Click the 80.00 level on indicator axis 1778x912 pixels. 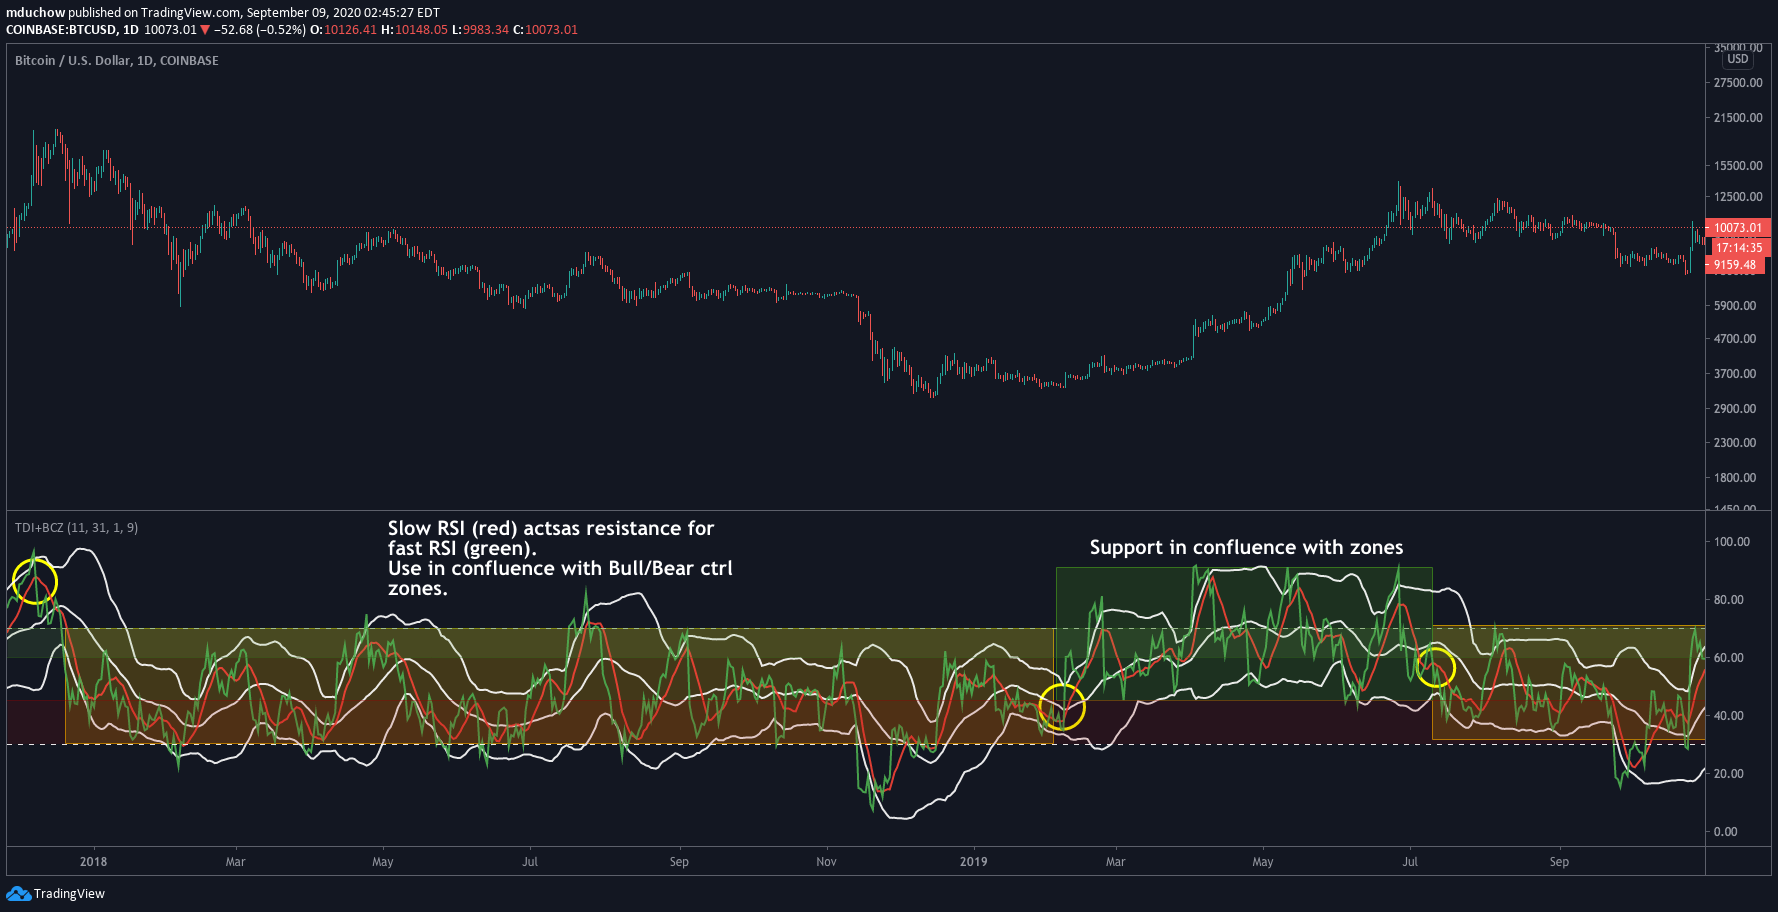1729,600
